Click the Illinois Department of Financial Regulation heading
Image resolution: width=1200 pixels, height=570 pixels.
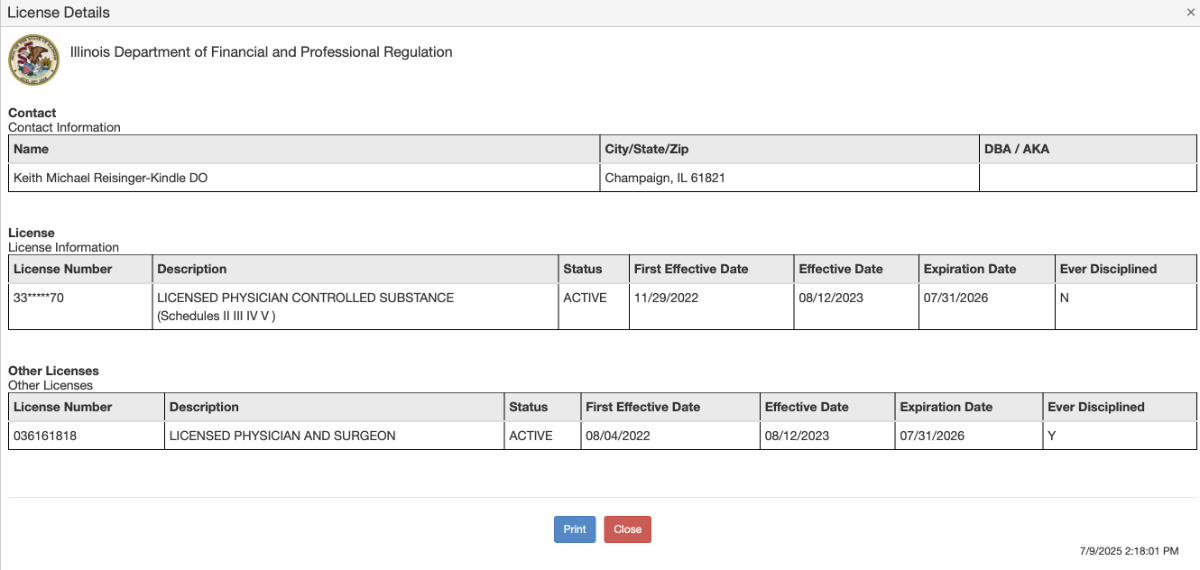pyautogui.click(x=261, y=52)
